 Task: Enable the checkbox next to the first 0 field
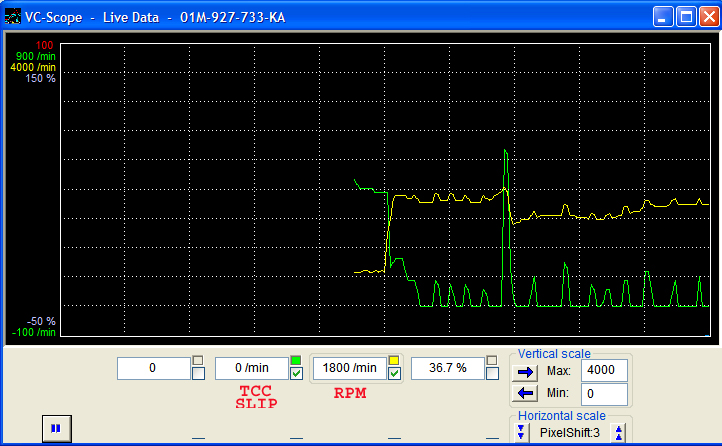(198, 374)
